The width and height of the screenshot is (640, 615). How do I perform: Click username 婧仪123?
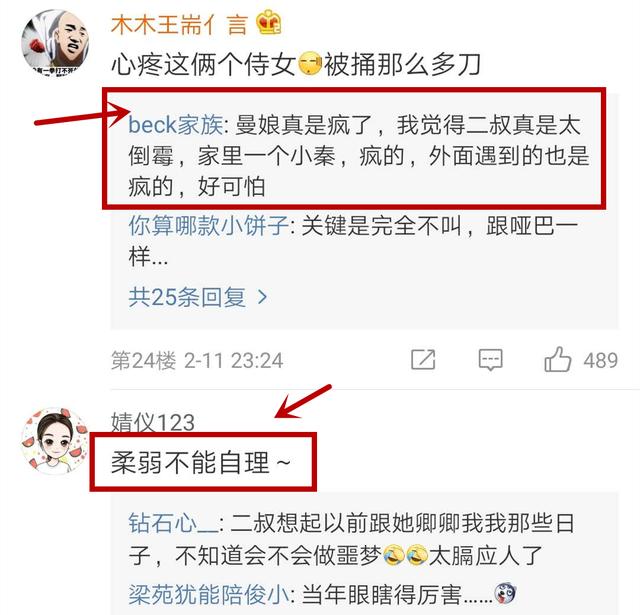(153, 422)
